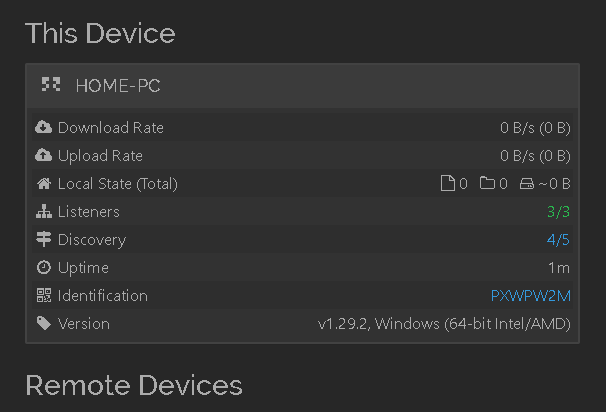Click the HOME-PC device identicon

coord(51,85)
